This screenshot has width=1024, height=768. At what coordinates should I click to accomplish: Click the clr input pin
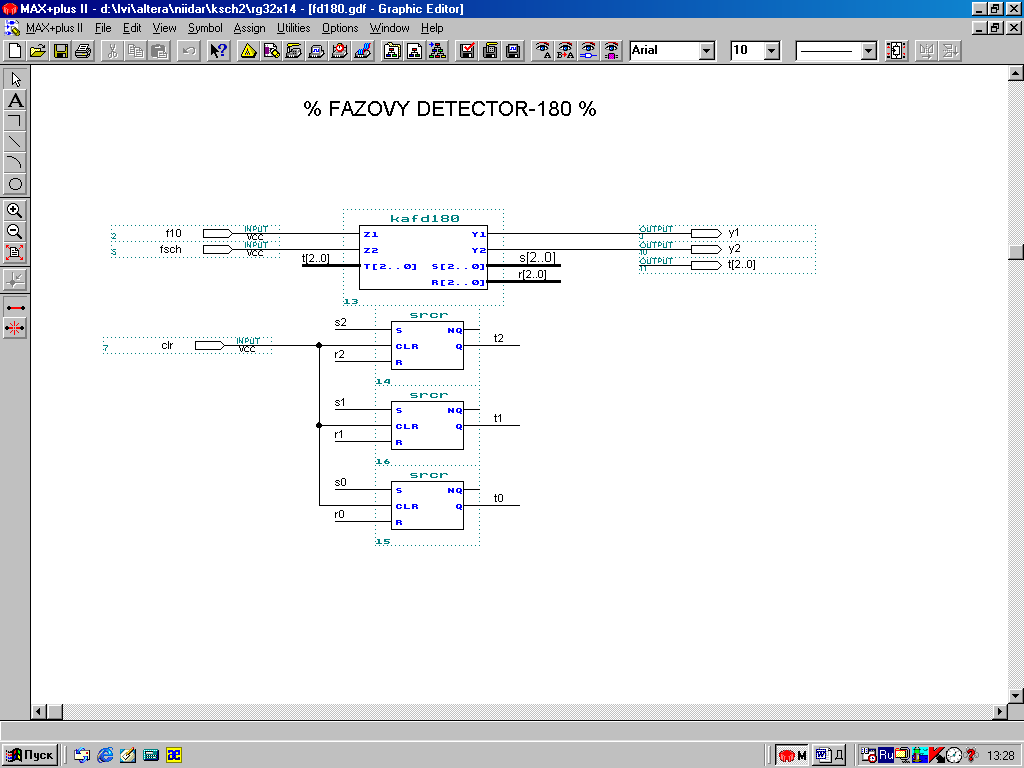point(187,345)
